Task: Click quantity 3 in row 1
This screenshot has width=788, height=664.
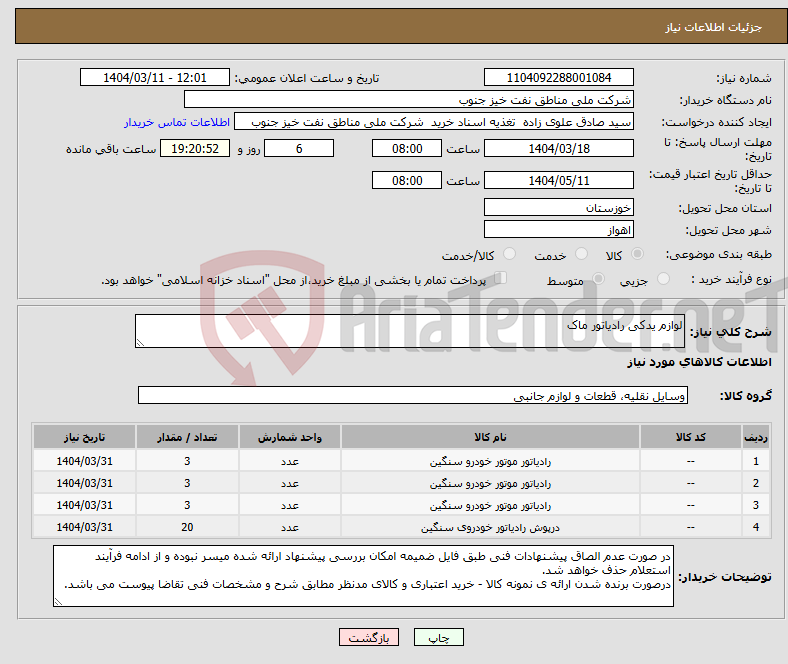Action: coord(187,460)
